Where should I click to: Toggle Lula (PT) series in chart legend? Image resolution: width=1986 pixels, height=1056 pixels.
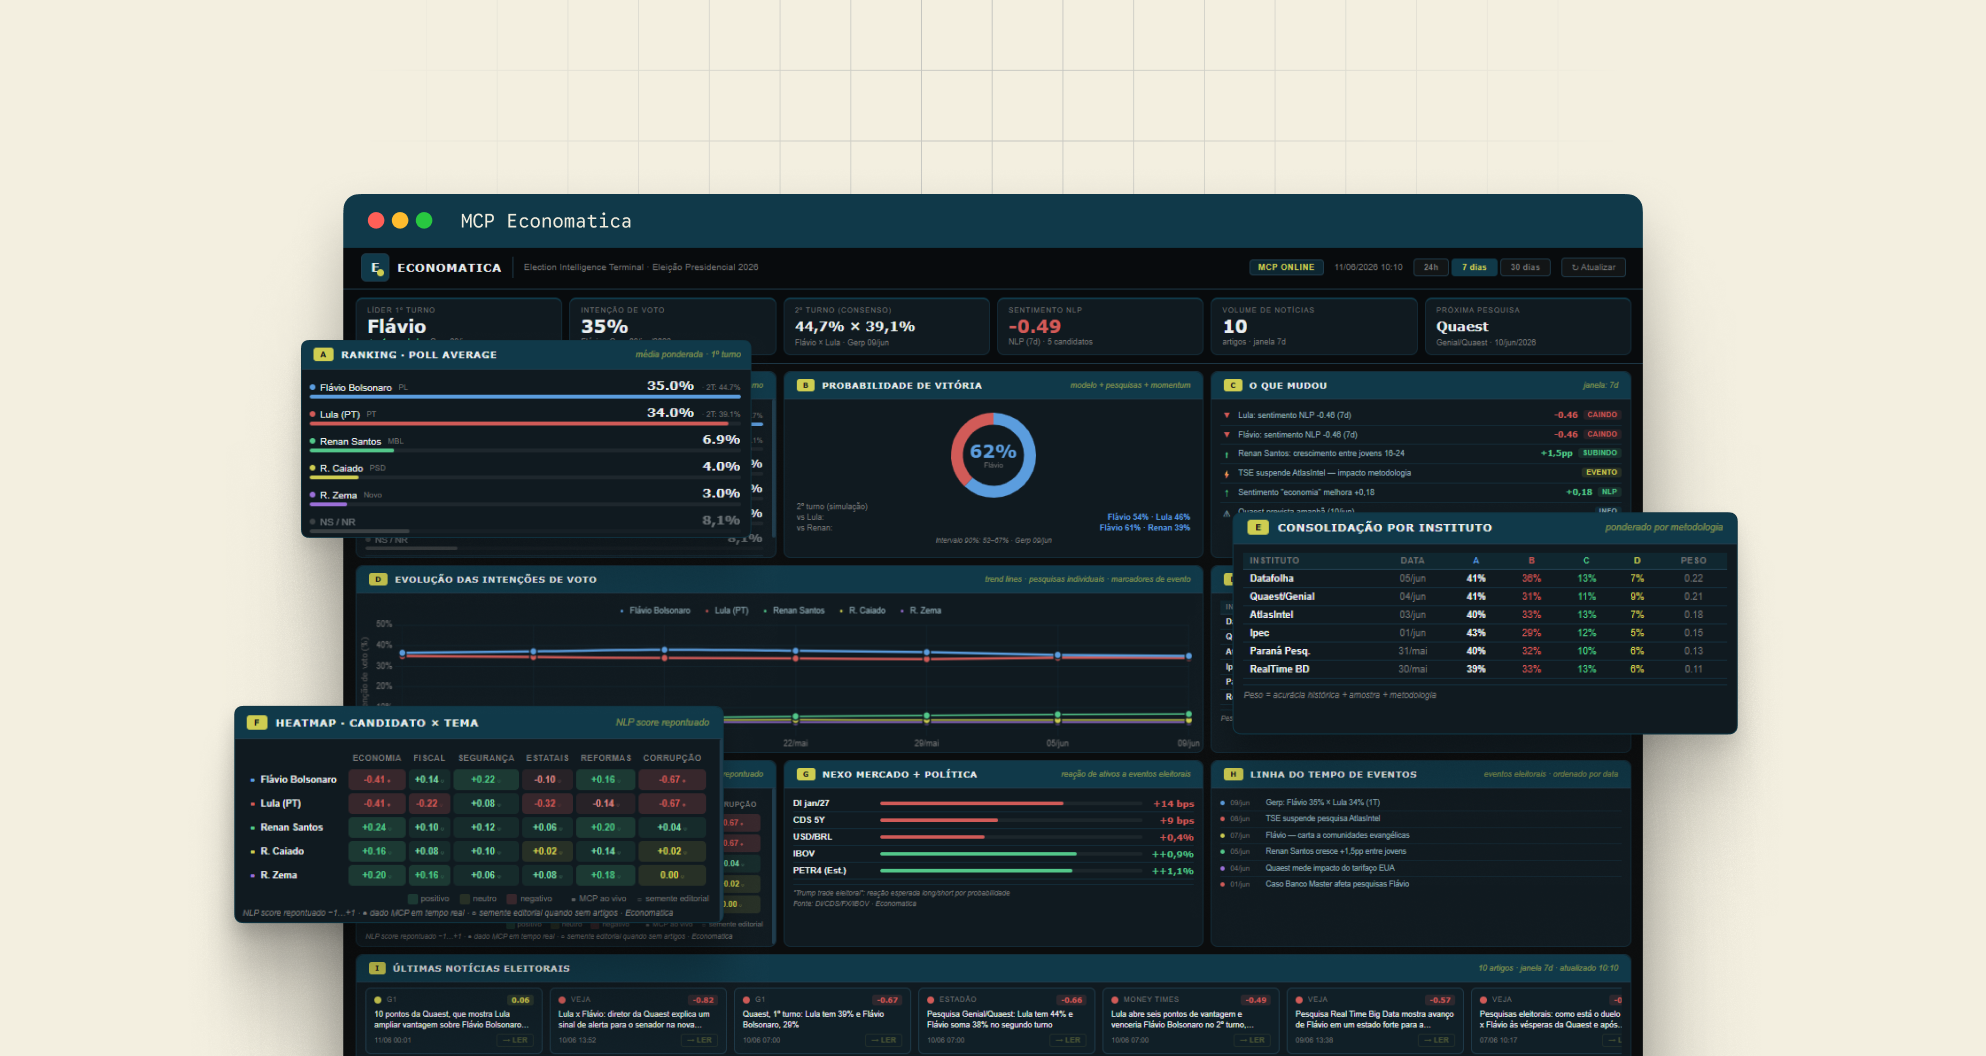[x=726, y=611]
